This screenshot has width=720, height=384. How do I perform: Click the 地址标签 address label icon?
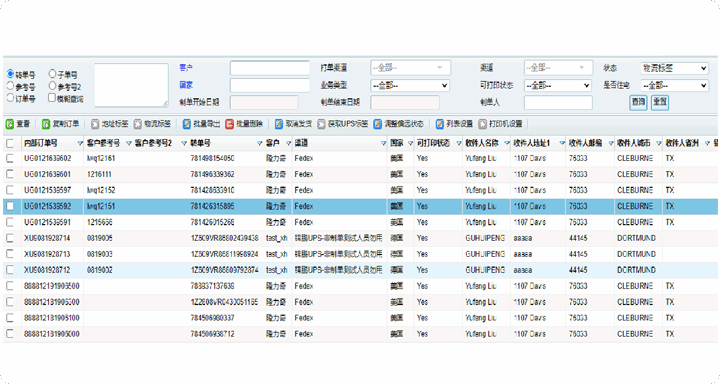95,124
